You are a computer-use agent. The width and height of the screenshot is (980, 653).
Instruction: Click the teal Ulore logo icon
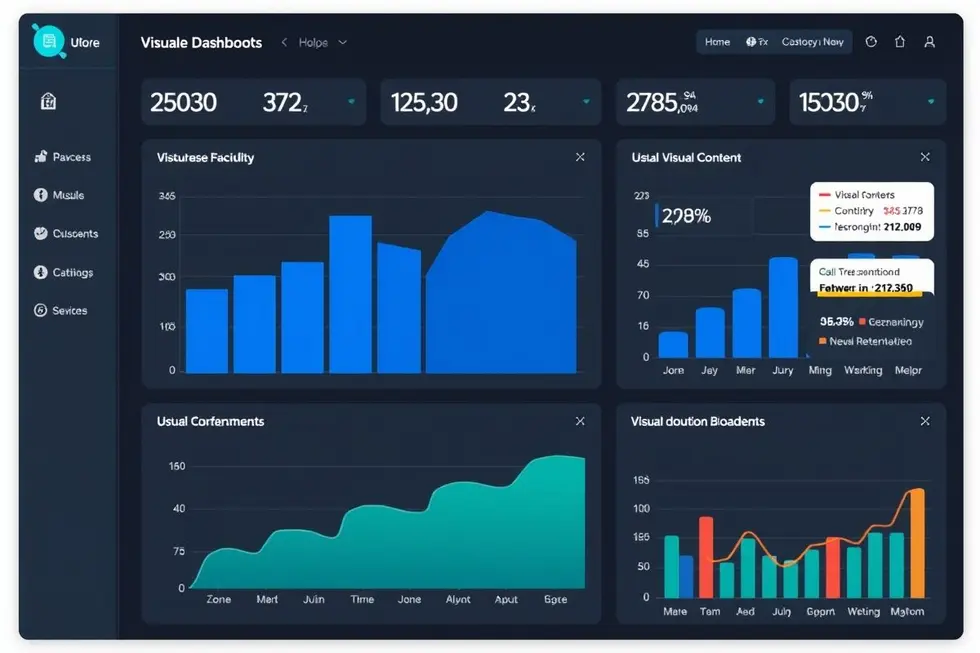click(x=48, y=41)
